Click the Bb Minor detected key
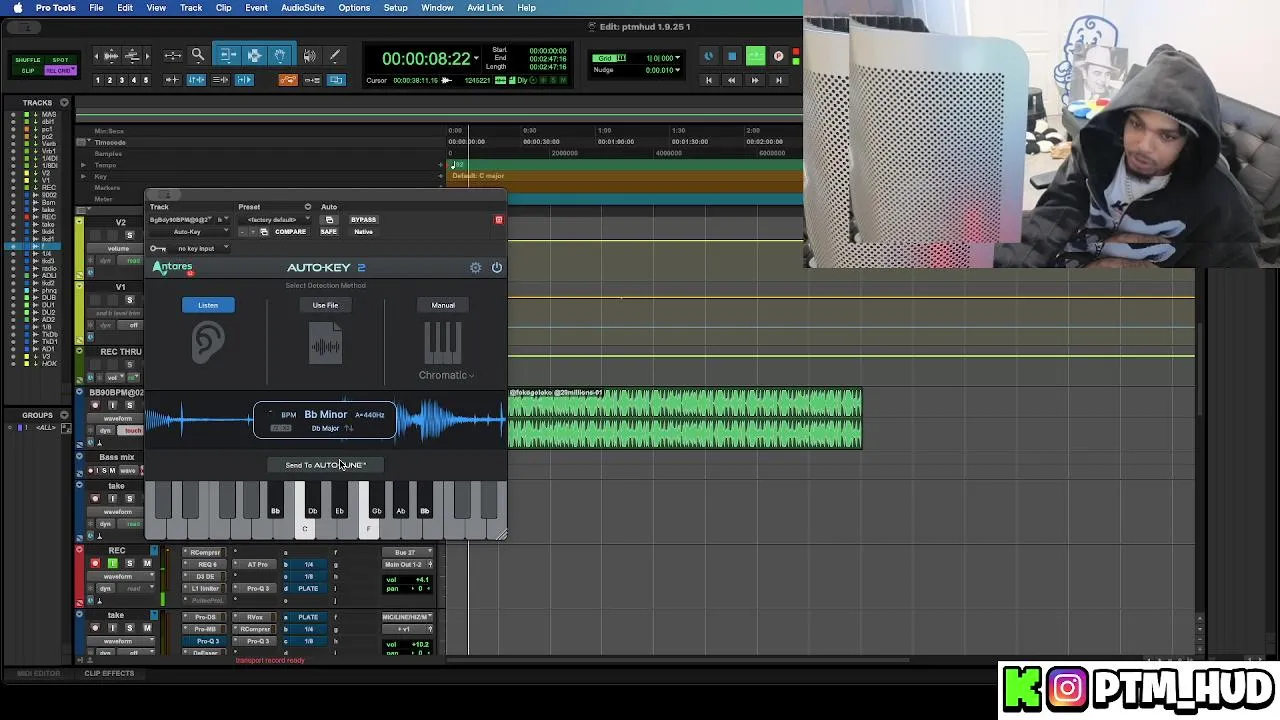The image size is (1280, 720). coord(325,414)
